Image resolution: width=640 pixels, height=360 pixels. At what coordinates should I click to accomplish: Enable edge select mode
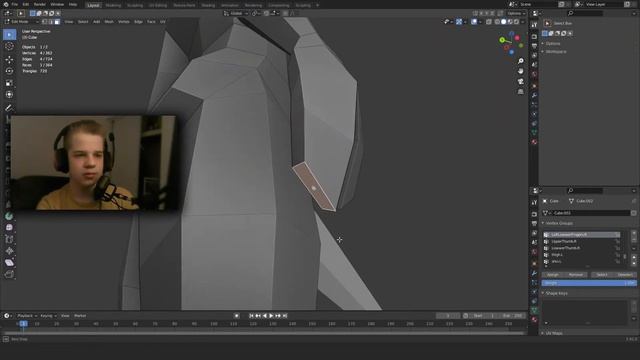tap(51, 22)
